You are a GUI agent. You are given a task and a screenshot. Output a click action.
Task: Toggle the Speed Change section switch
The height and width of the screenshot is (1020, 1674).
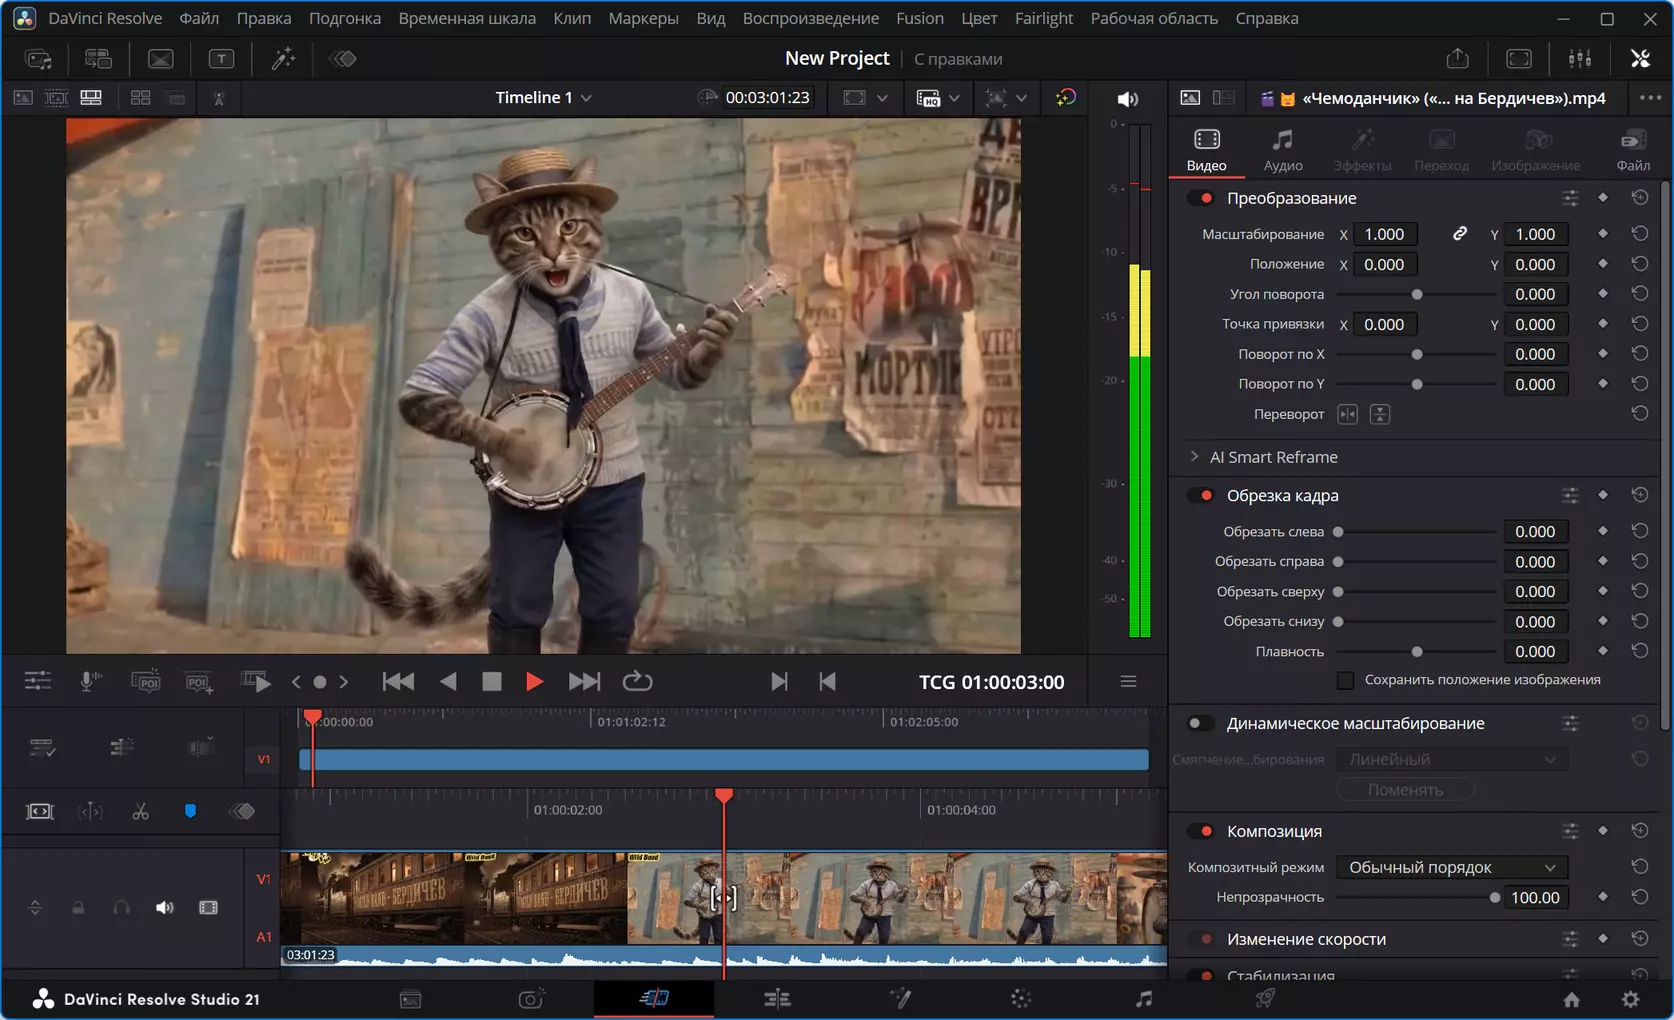[x=1200, y=939]
